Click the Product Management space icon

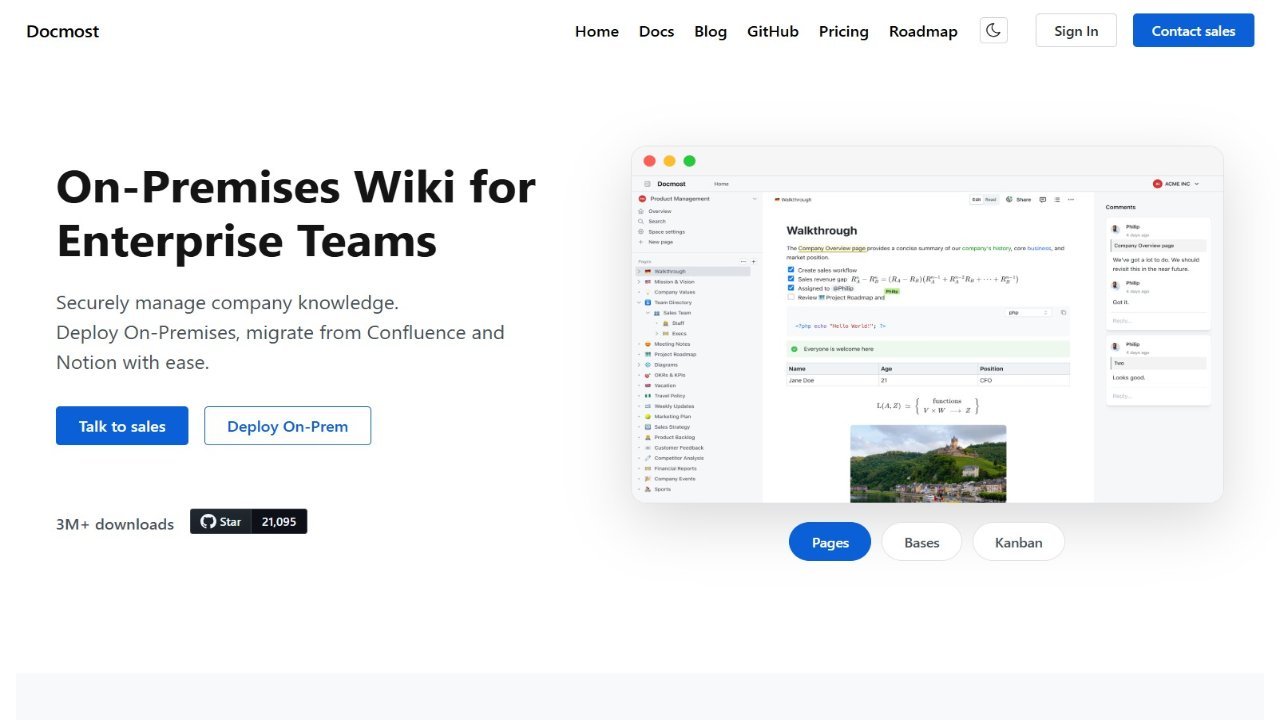(x=642, y=199)
